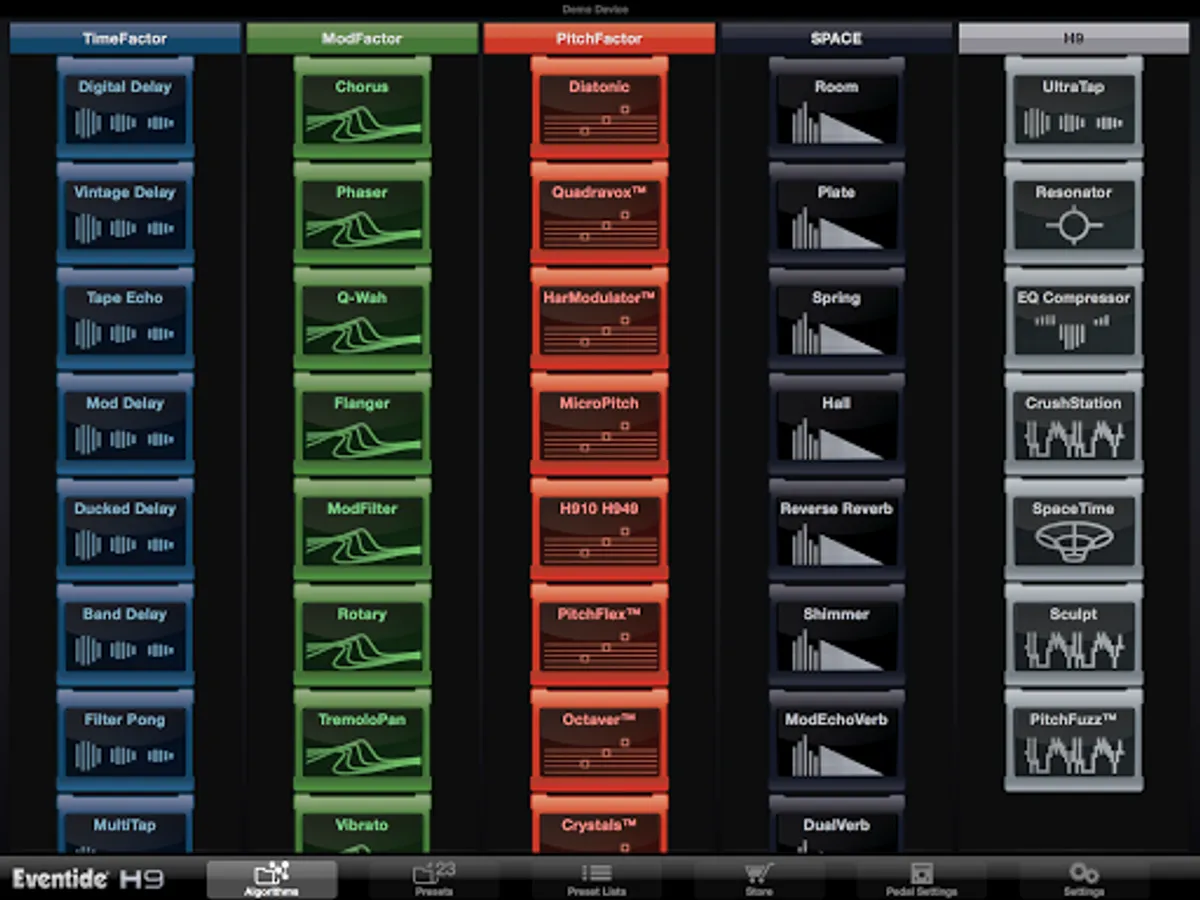
Task: Choose the DualVerb tile
Action: click(x=836, y=825)
